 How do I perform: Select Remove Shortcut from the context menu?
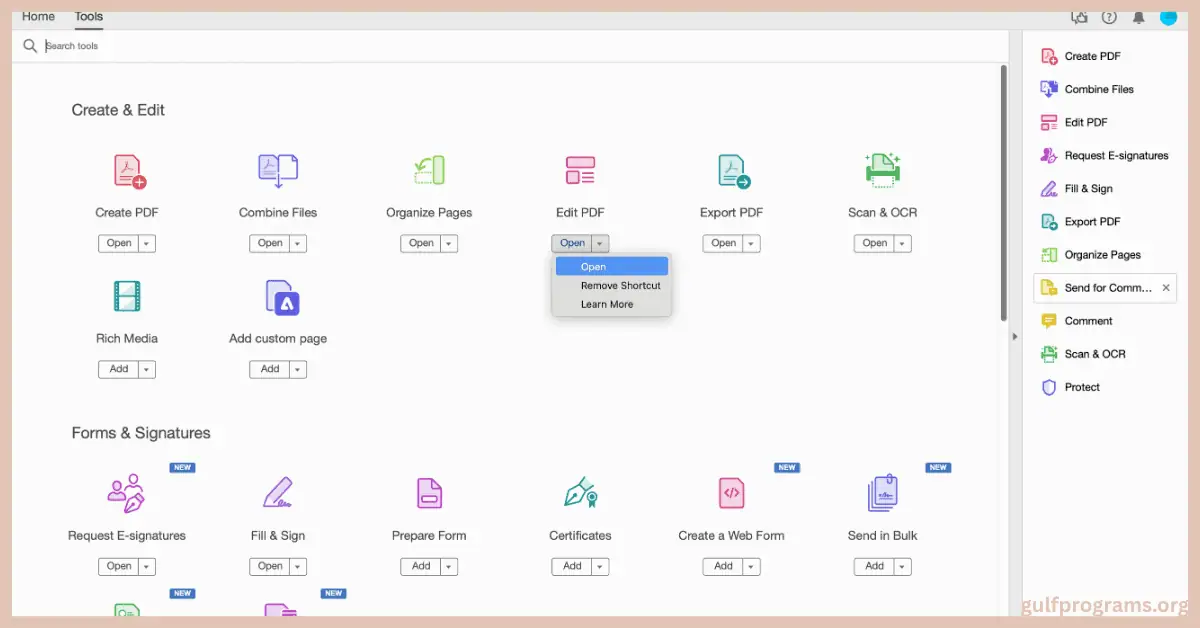click(620, 285)
